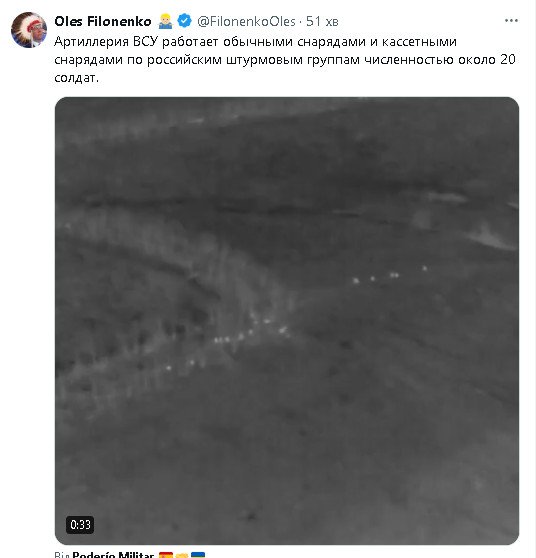Click the man emoji beside the author name
The image size is (536, 558).
click(x=165, y=21)
